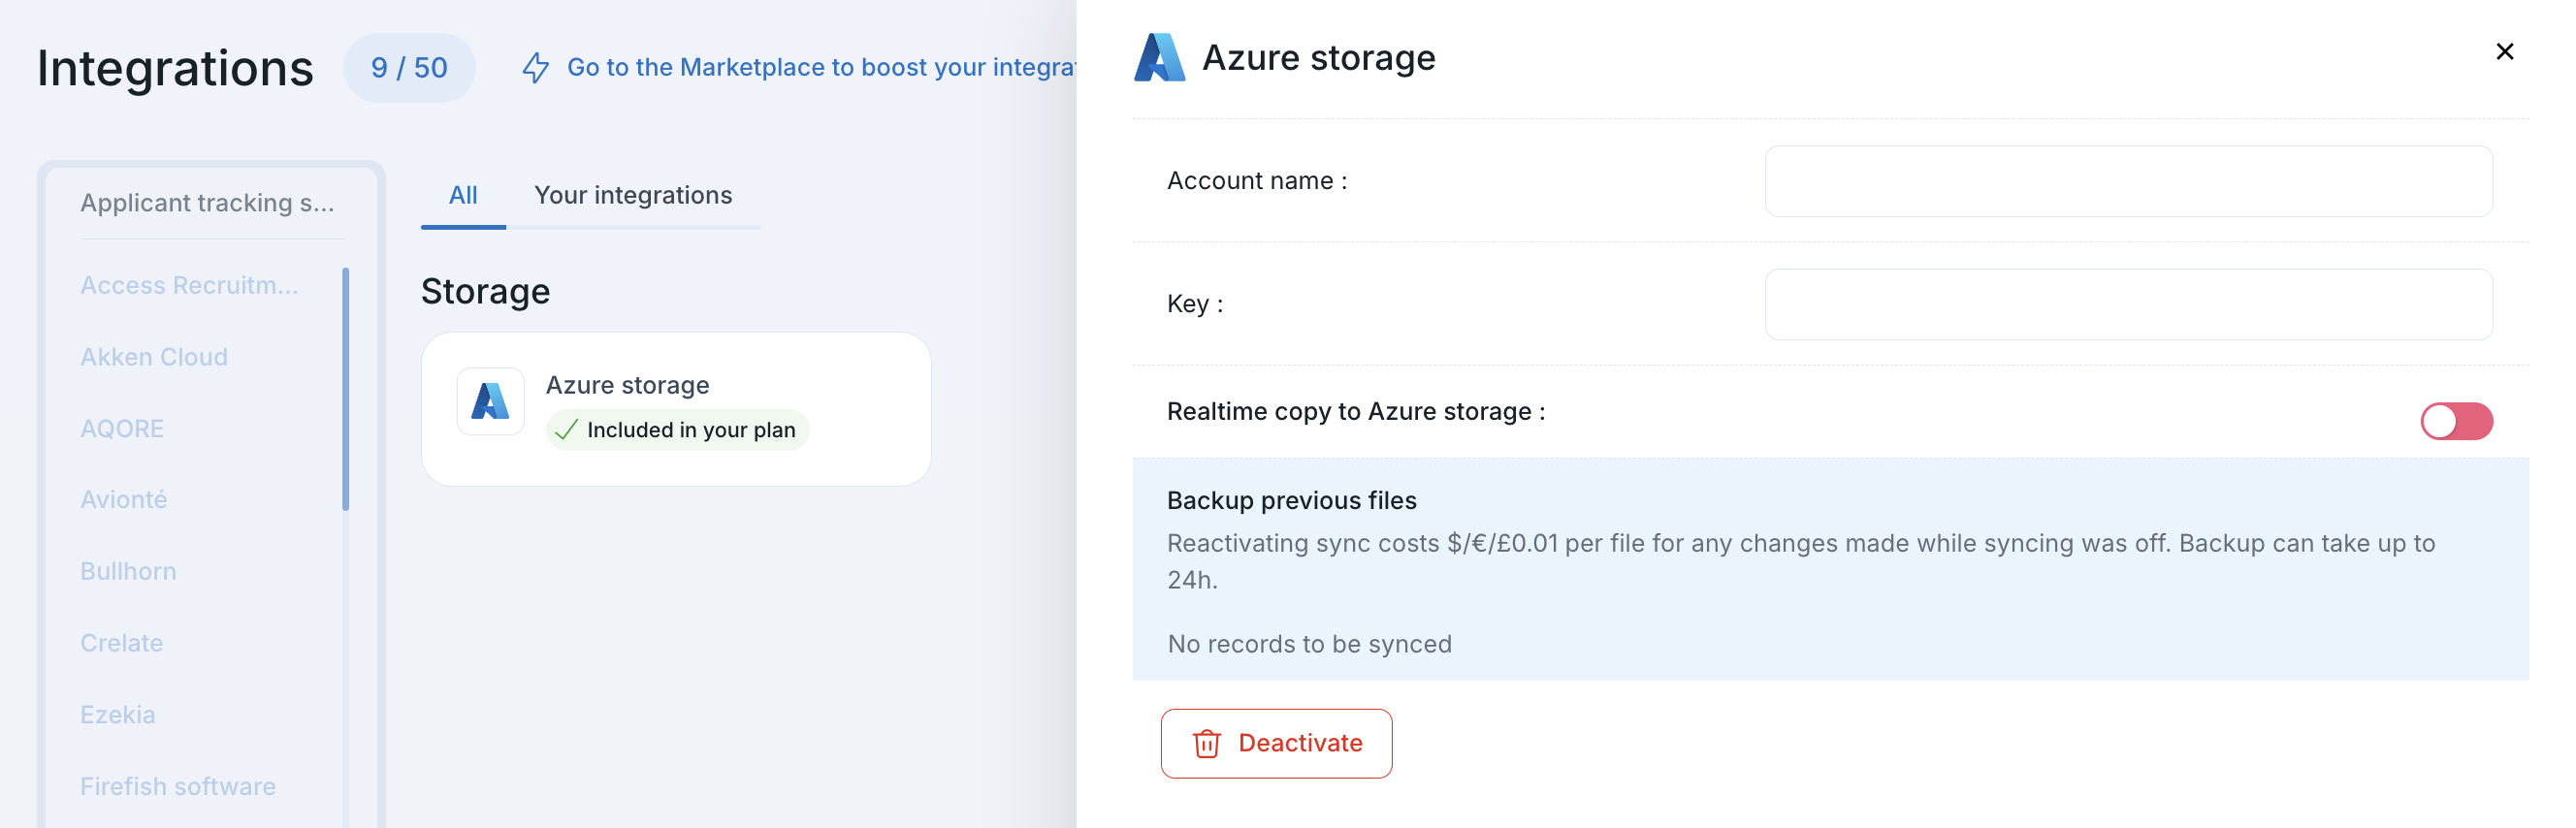This screenshot has height=828, width=2576.
Task: Focus the Account name input field
Action: coord(2128,181)
